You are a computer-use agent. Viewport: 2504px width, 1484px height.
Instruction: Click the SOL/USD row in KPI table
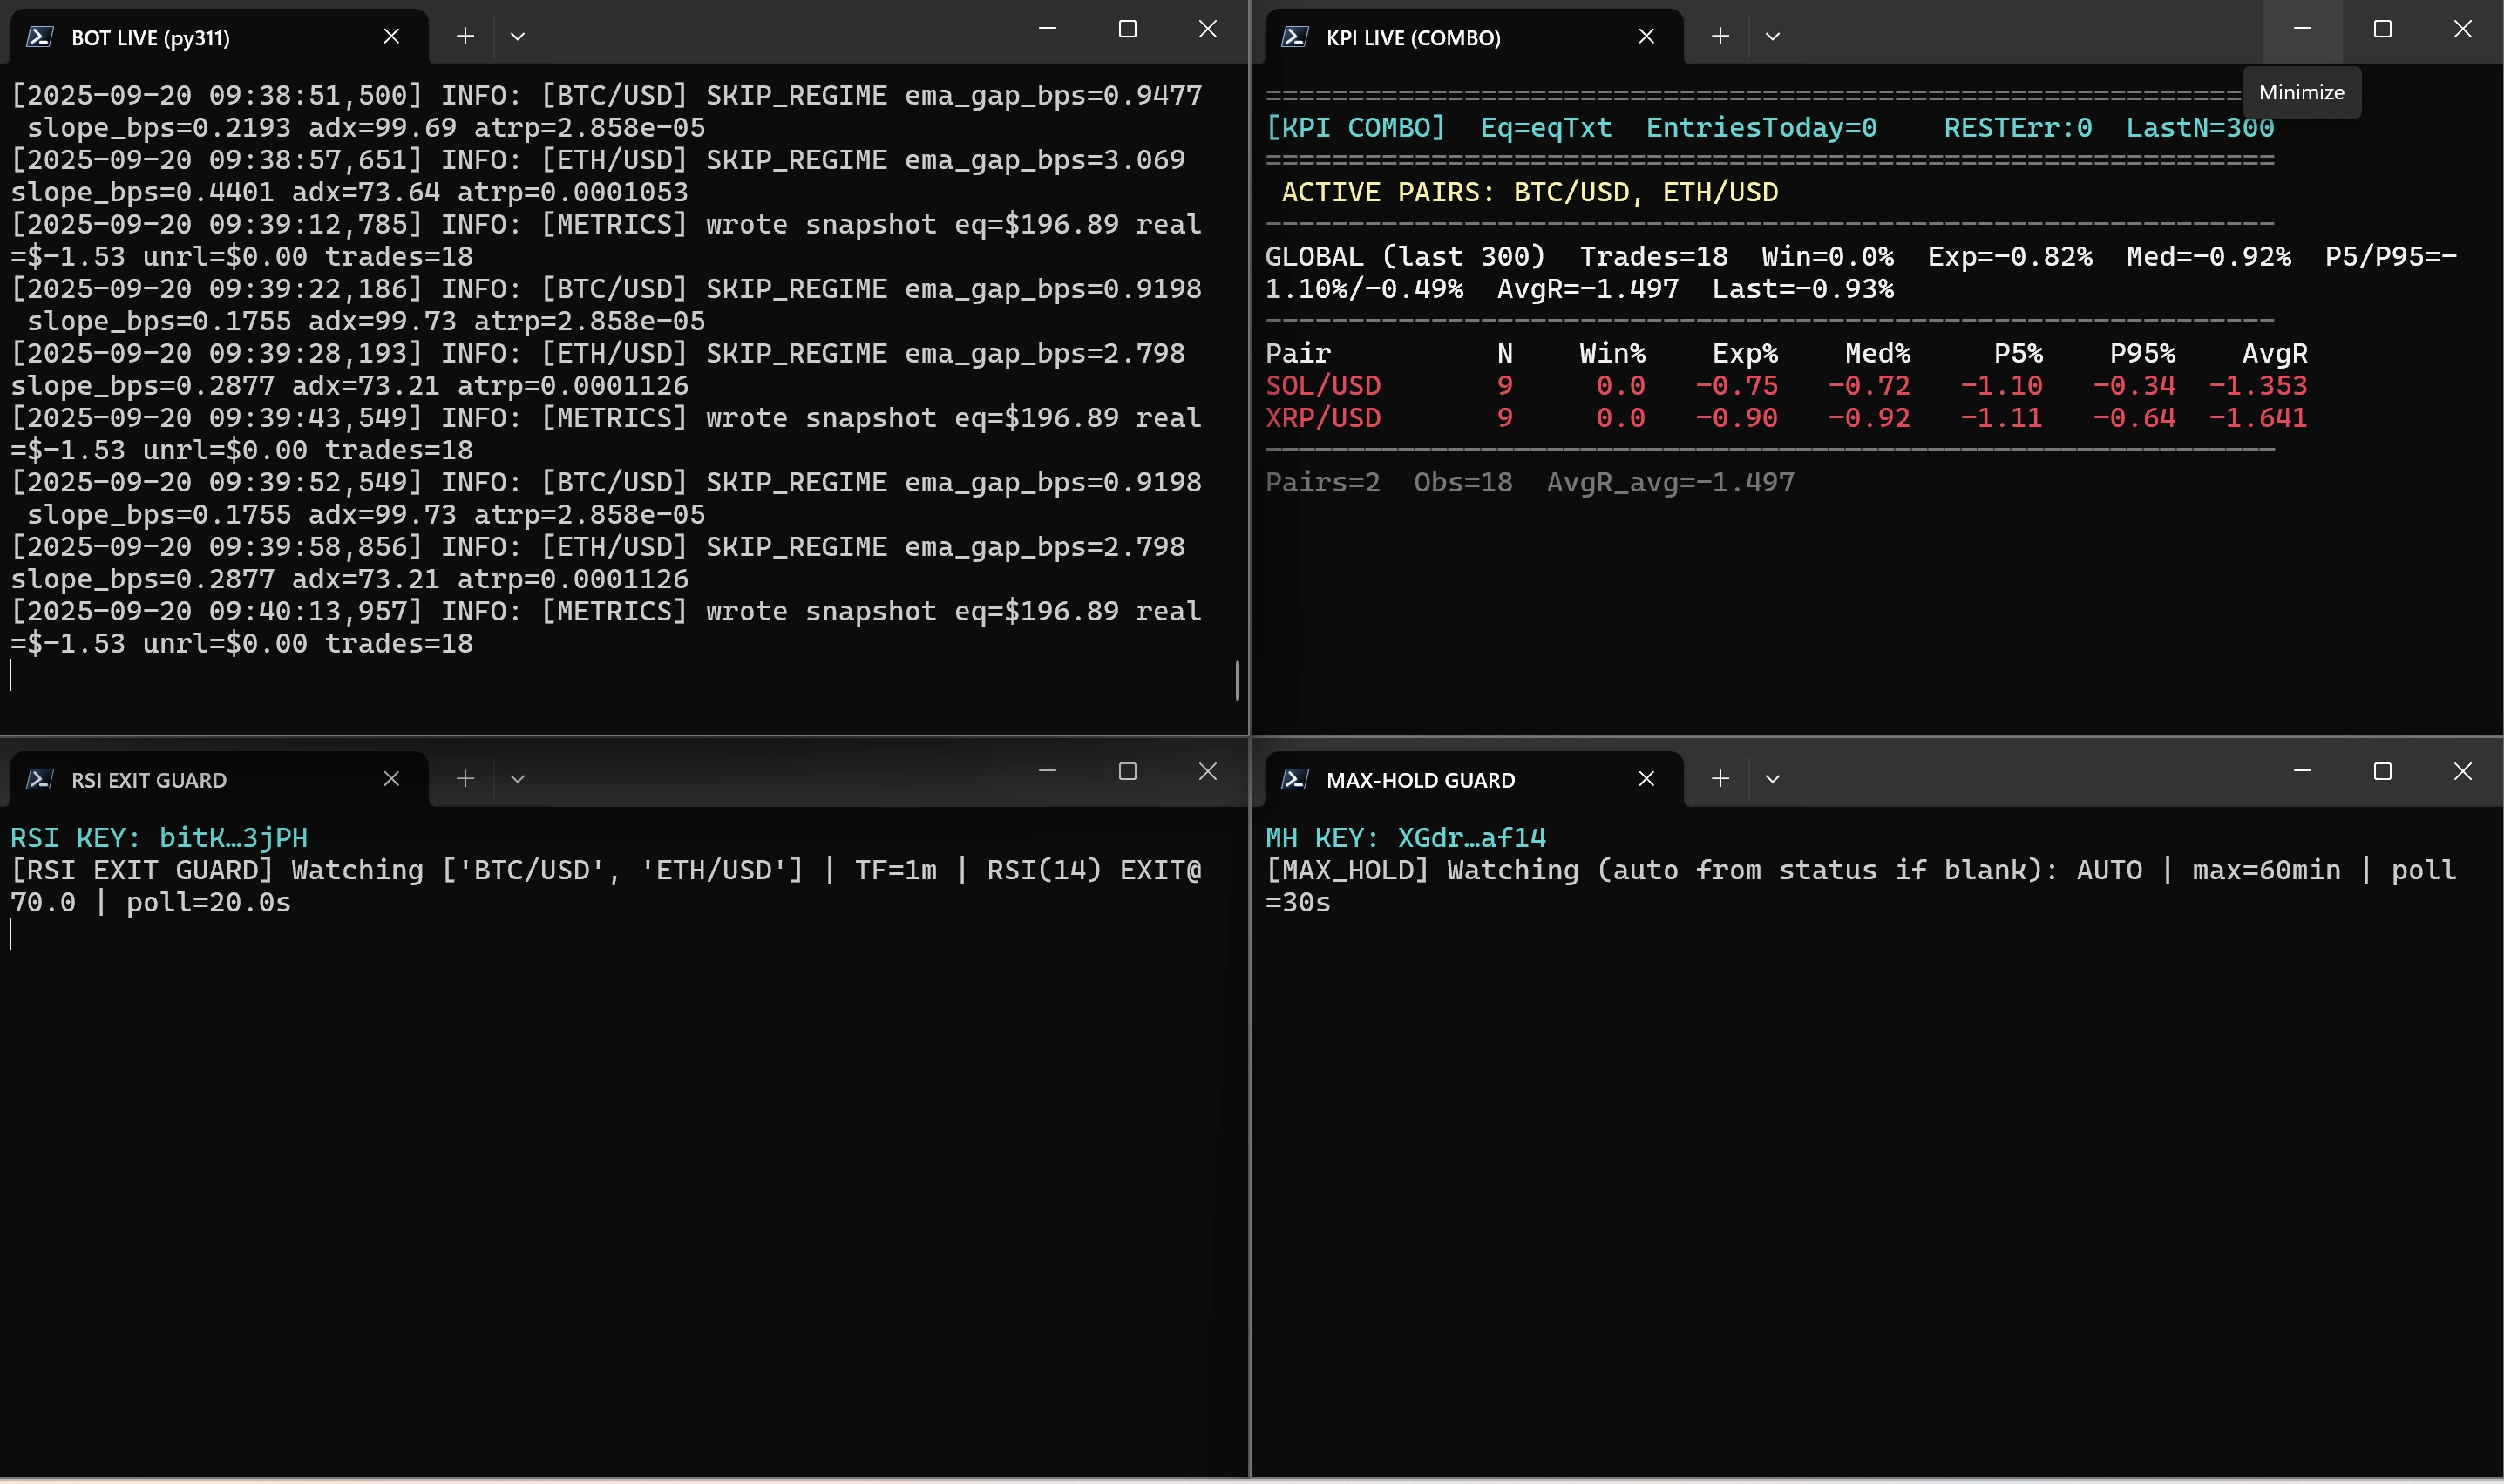click(1322, 385)
